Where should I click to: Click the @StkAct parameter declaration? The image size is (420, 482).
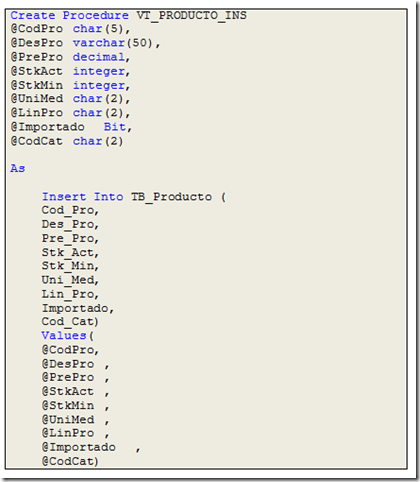point(70,71)
